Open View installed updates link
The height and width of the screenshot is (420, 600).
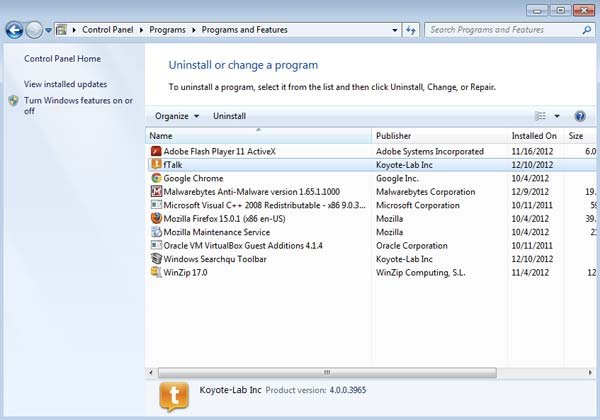(65, 84)
